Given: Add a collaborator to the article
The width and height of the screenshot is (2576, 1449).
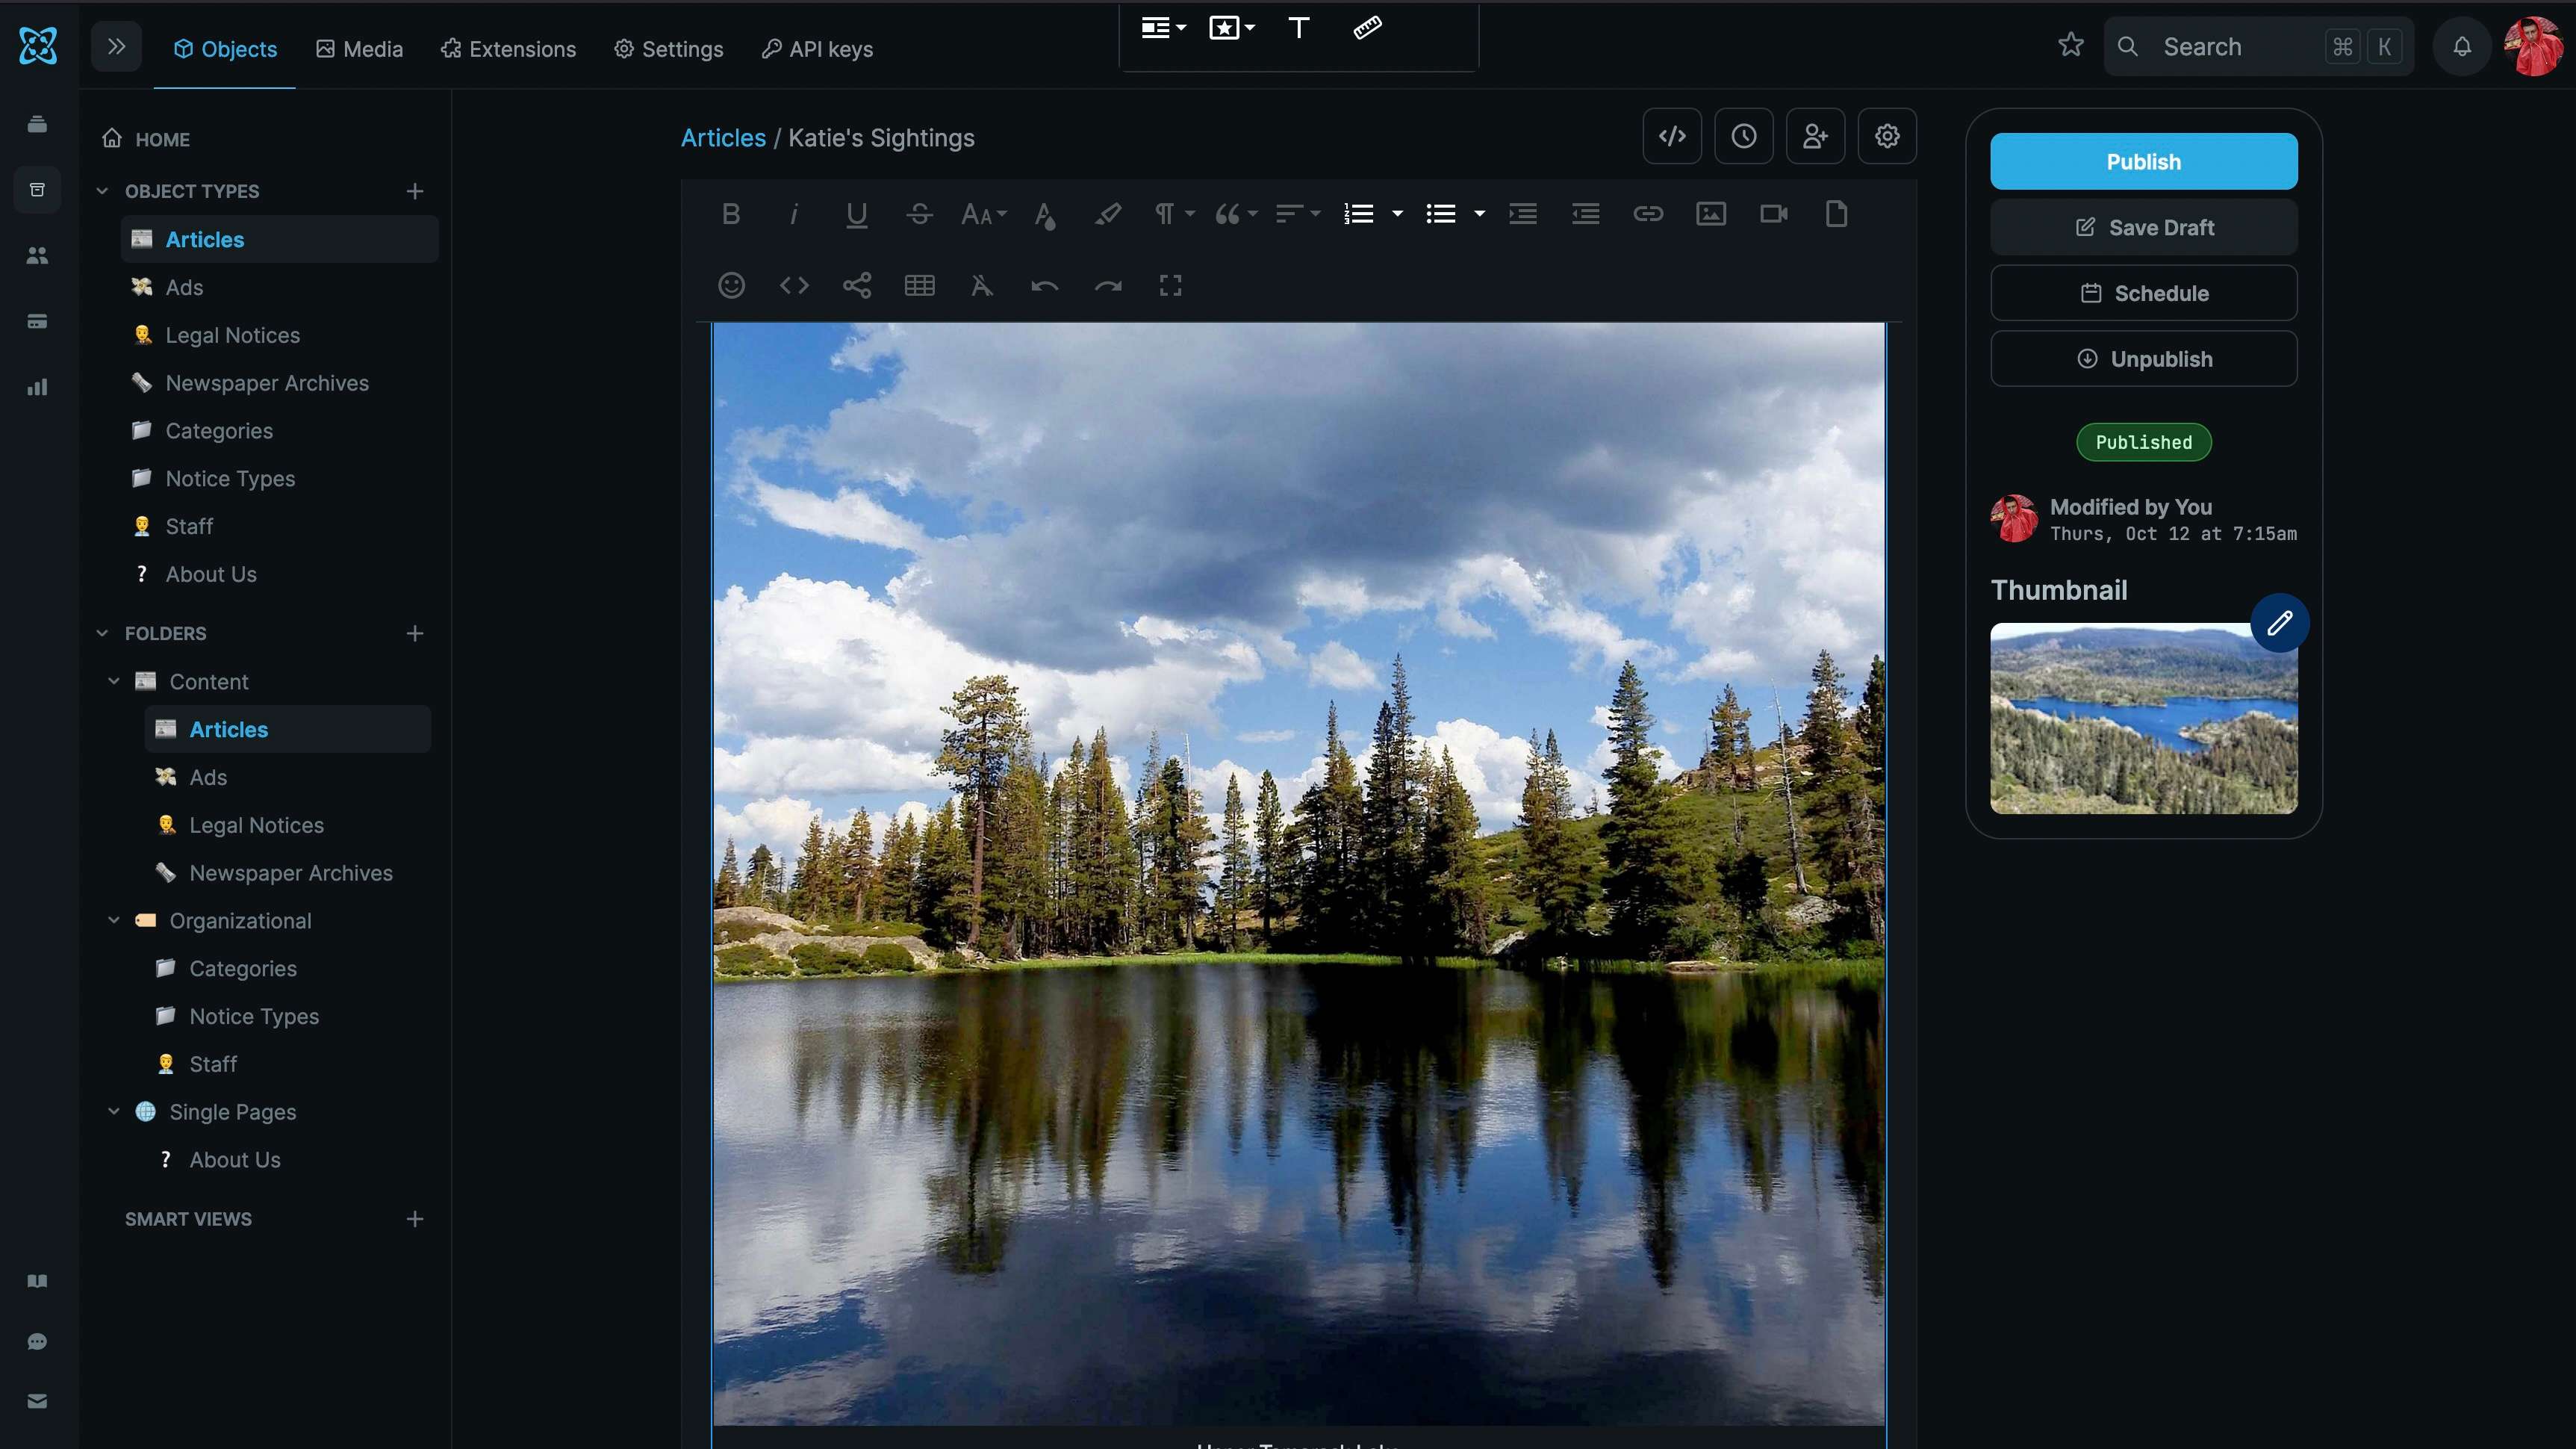Looking at the screenshot, I should click(1816, 136).
